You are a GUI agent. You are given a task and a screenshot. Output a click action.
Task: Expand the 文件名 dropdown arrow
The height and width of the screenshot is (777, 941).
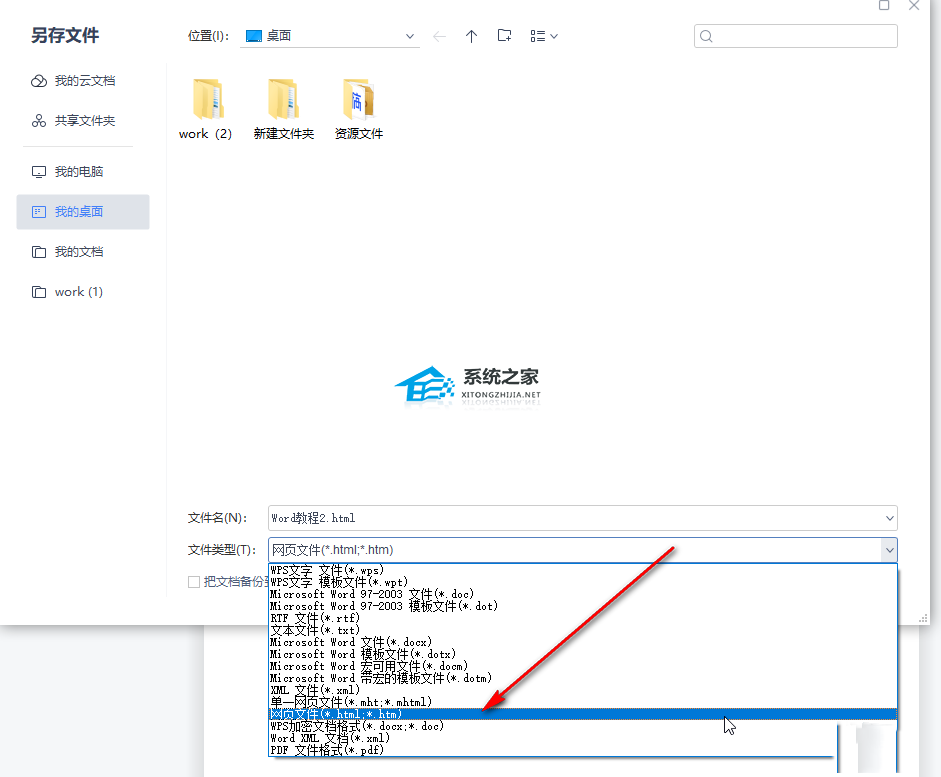889,518
